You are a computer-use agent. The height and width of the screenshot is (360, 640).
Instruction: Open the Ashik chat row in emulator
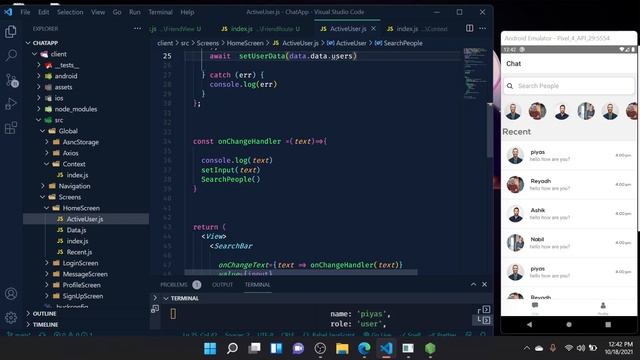pos(569,213)
